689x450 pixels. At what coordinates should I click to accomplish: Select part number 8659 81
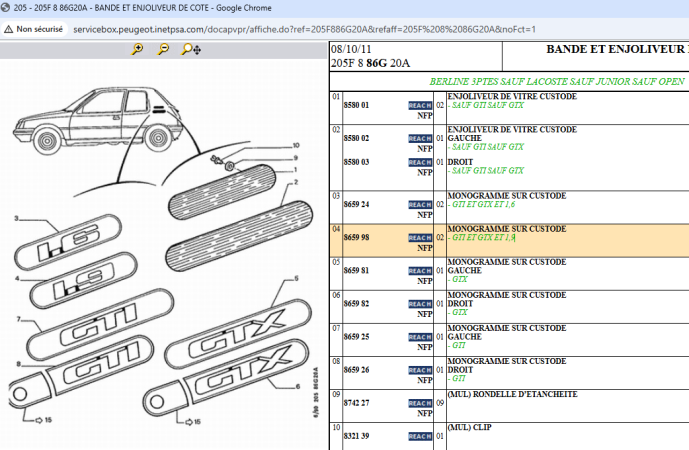(x=357, y=270)
